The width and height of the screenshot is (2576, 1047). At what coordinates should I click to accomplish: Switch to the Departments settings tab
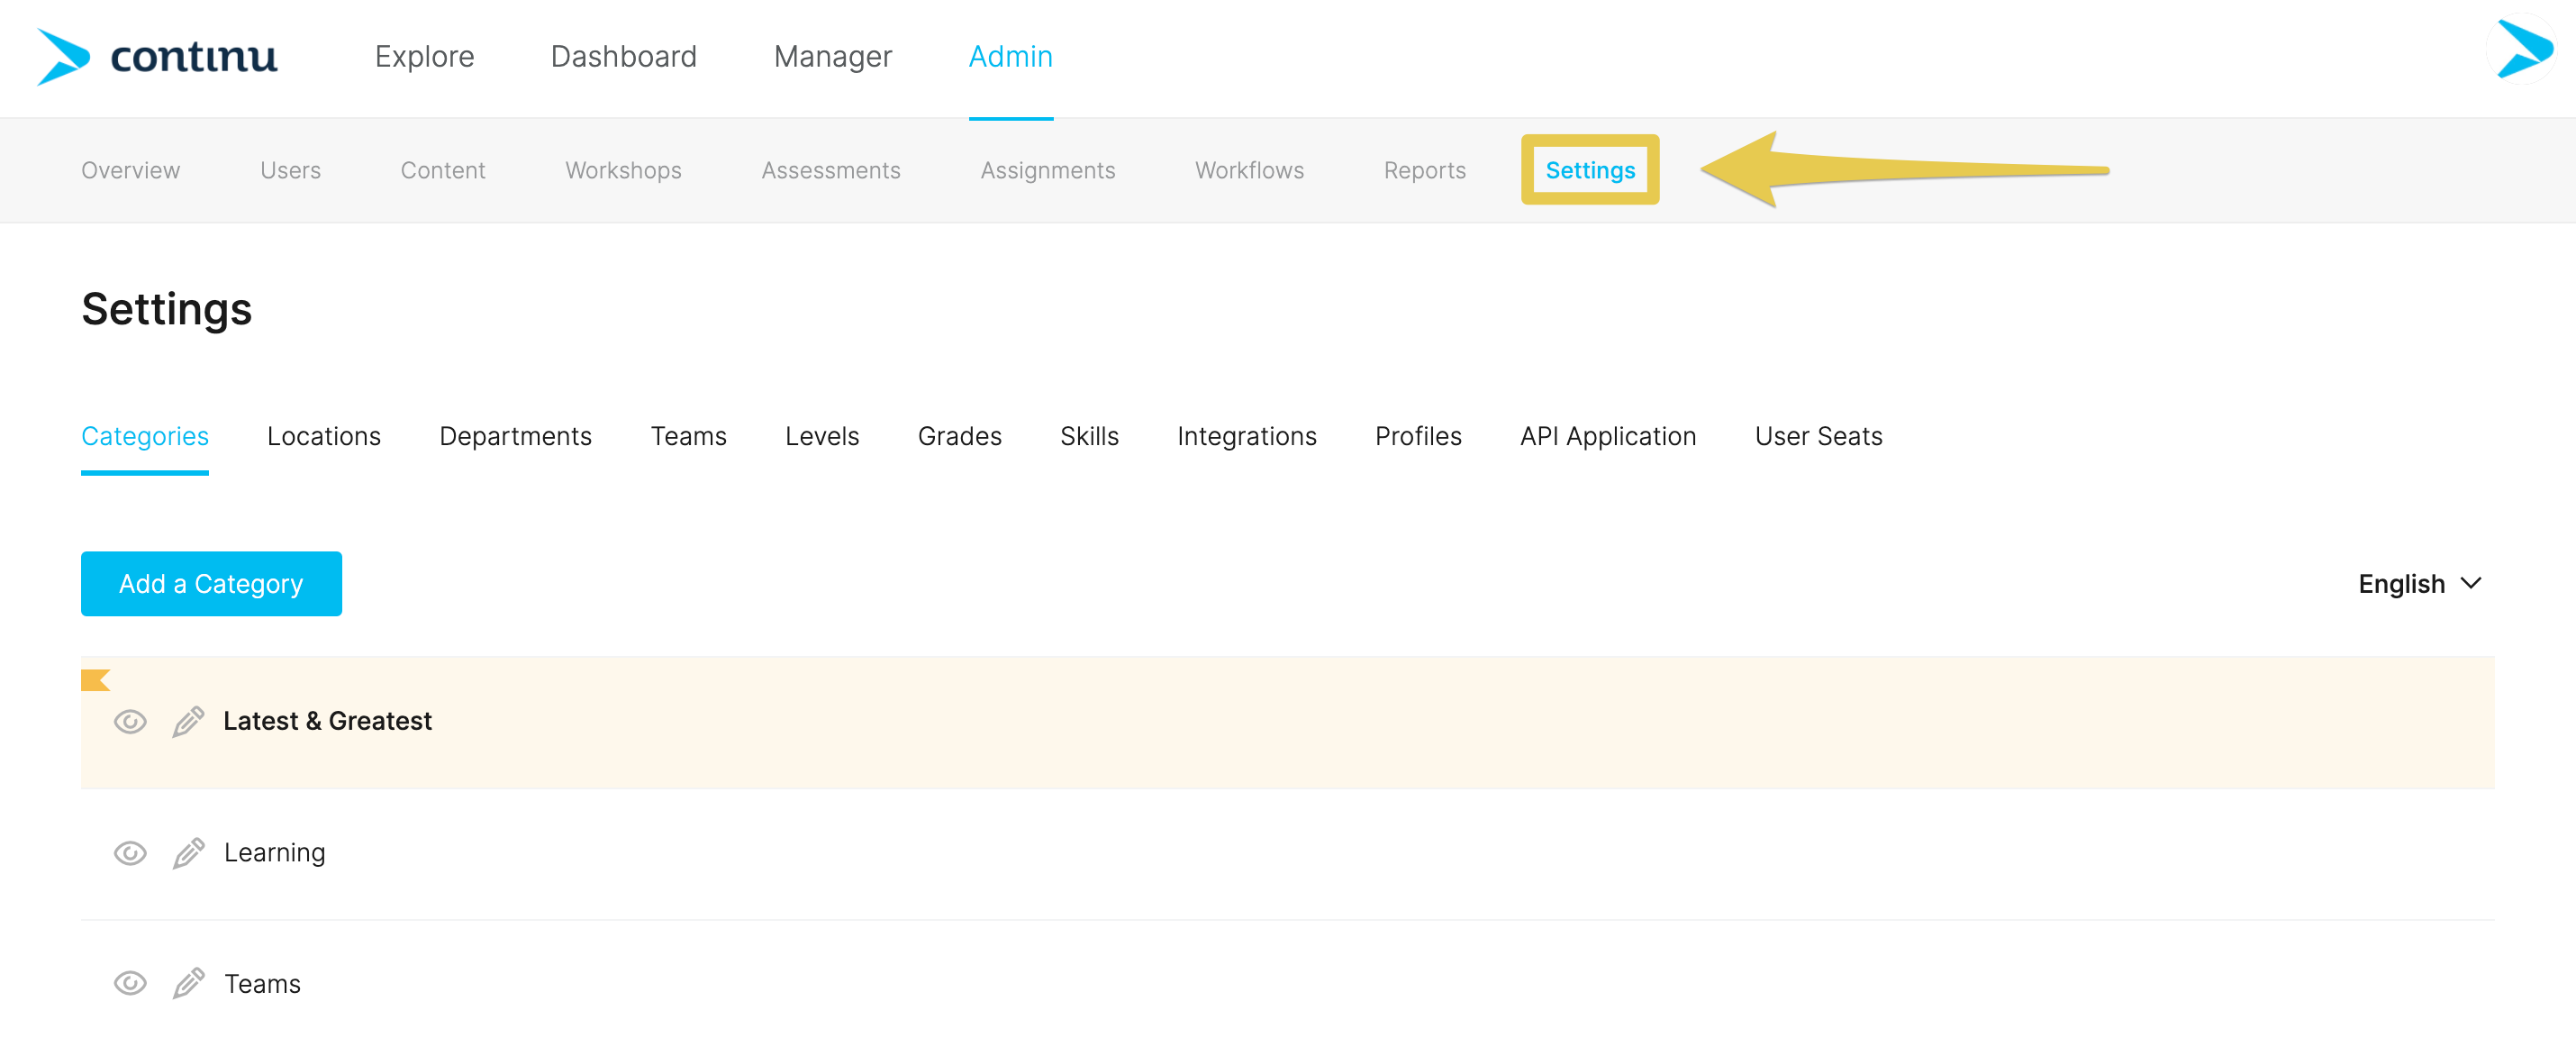[x=515, y=437]
